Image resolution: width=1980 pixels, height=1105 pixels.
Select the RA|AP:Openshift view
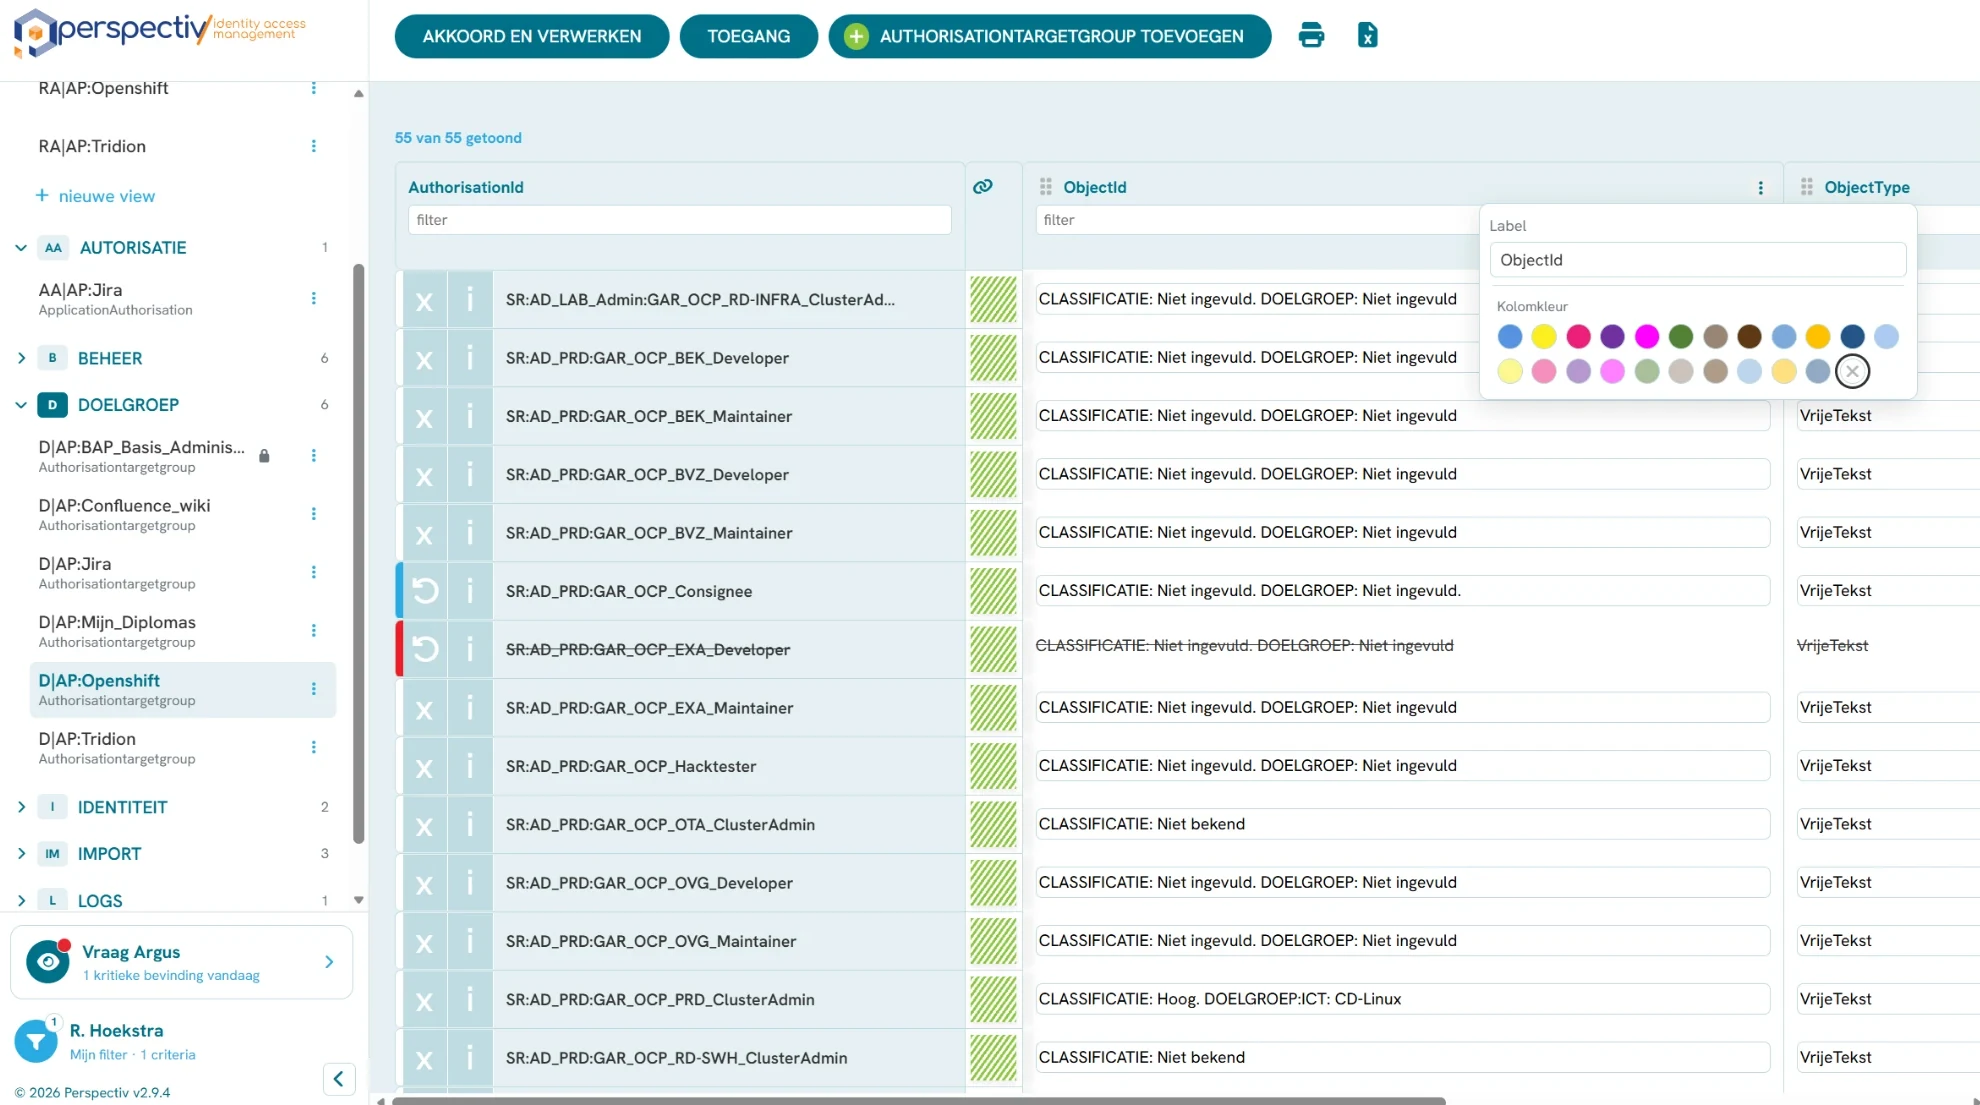[x=103, y=88]
